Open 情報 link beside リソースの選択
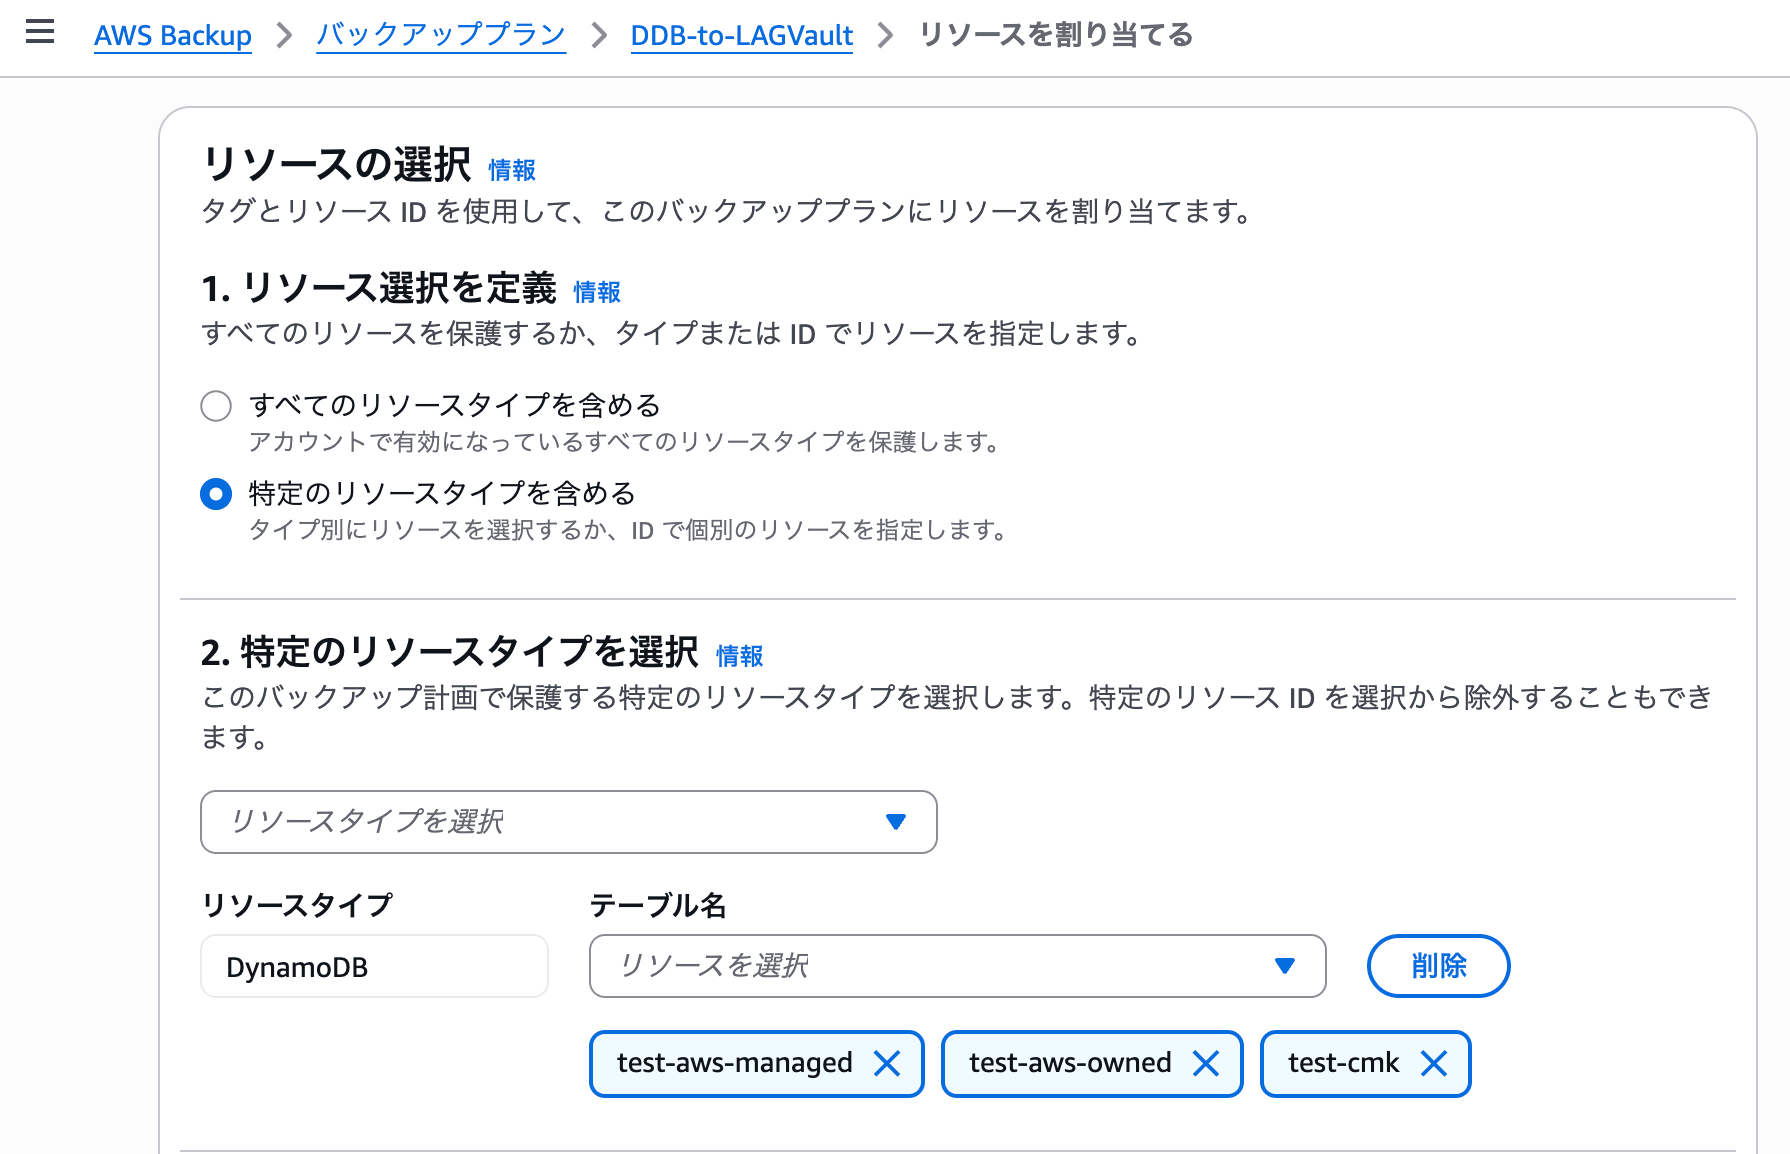1790x1154 pixels. coord(512,171)
